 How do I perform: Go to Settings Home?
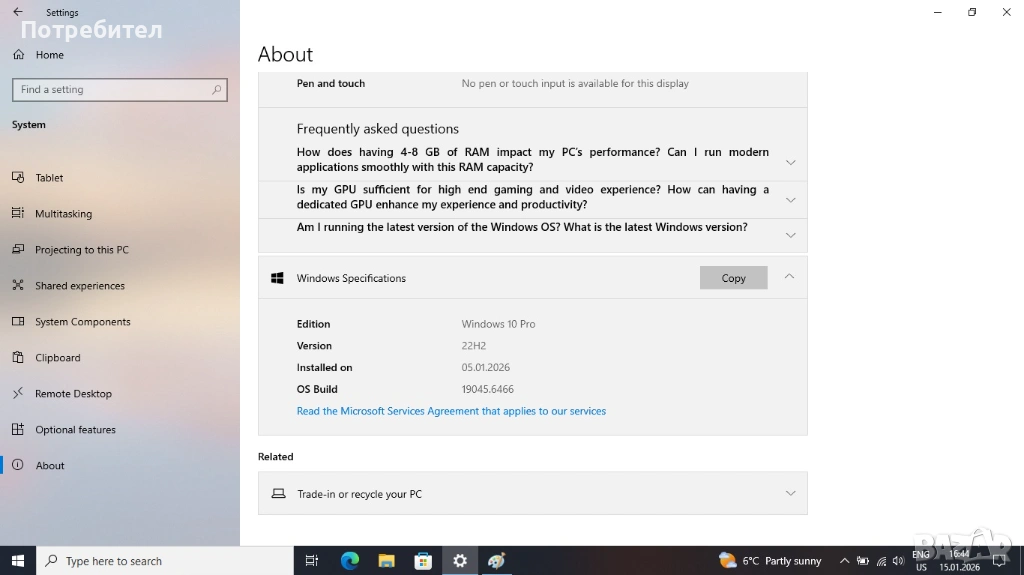[x=49, y=55]
